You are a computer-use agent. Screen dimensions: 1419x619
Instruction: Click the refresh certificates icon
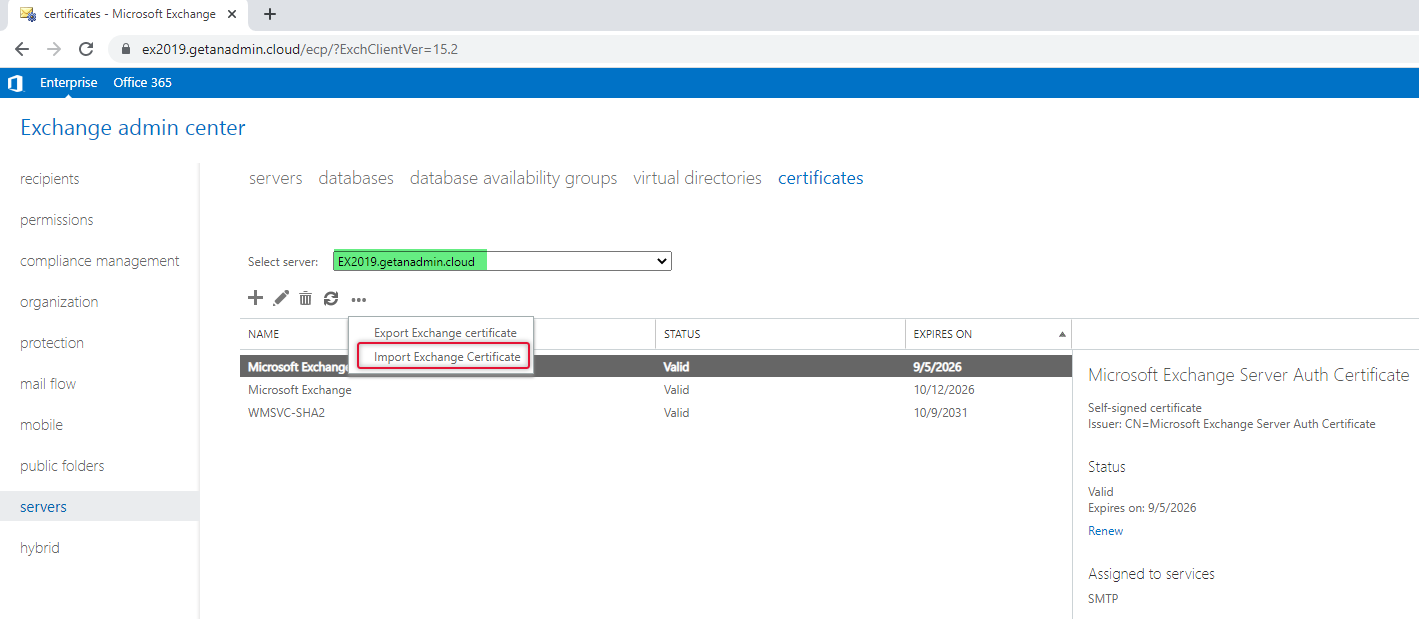pos(331,298)
